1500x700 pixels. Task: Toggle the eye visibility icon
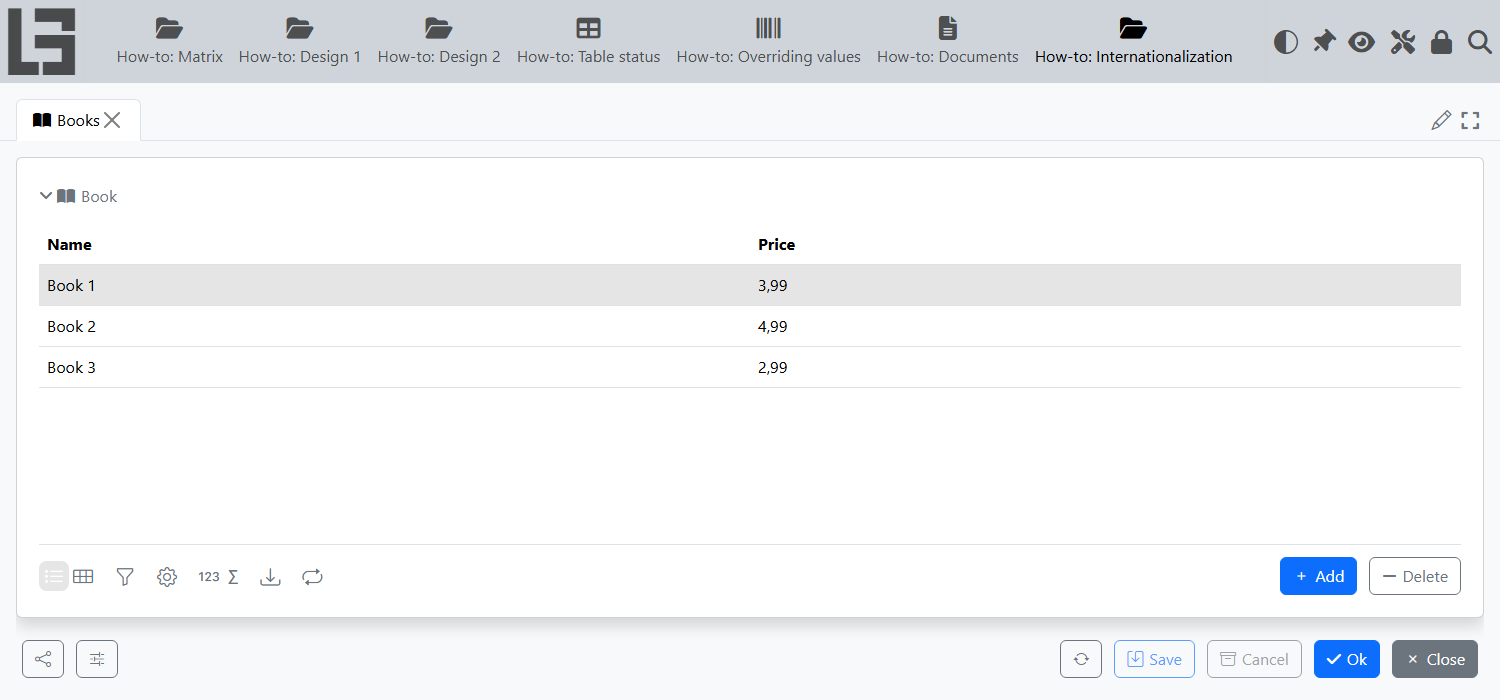(x=1361, y=42)
